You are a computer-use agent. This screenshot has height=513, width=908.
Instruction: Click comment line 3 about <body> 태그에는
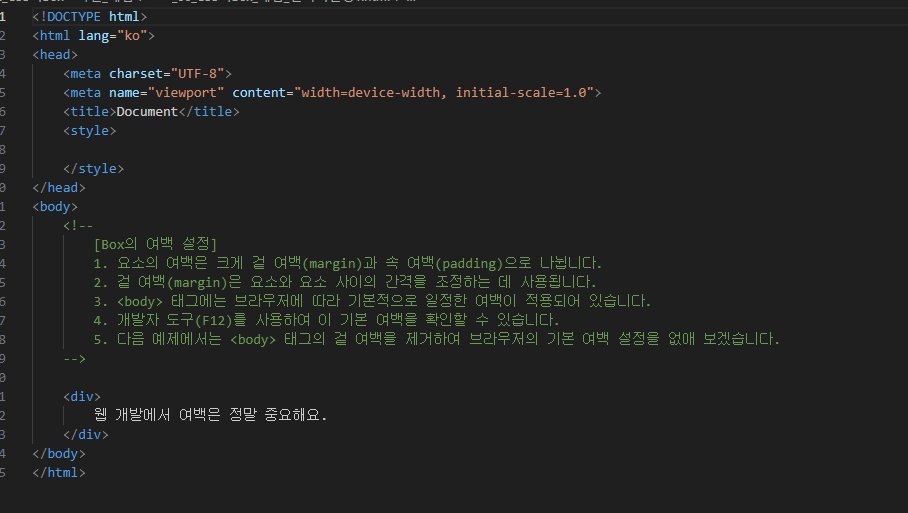coord(372,301)
